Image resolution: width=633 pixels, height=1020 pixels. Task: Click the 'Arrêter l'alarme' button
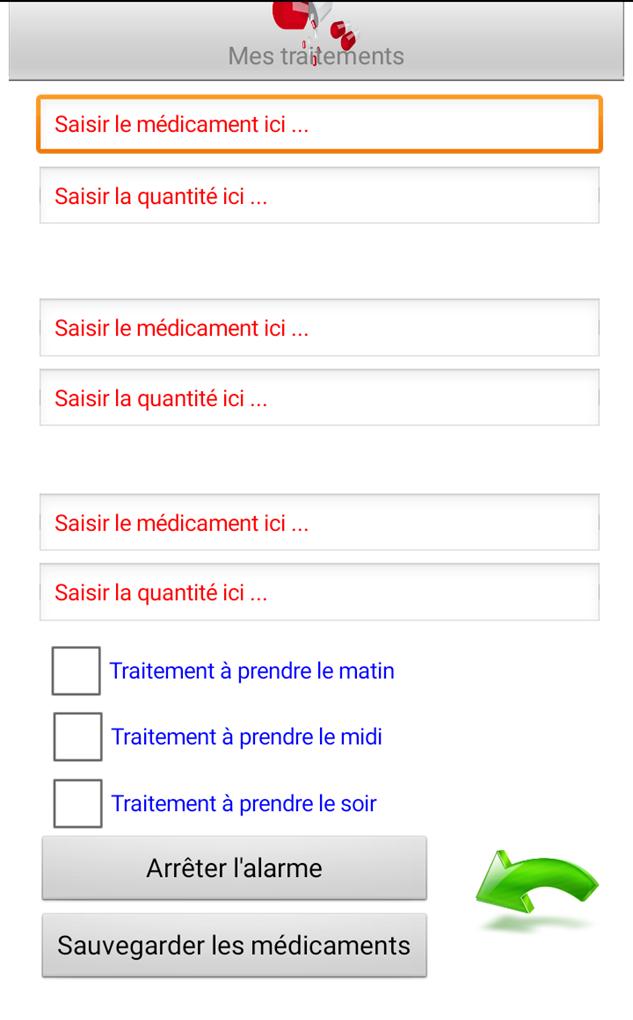(234, 868)
